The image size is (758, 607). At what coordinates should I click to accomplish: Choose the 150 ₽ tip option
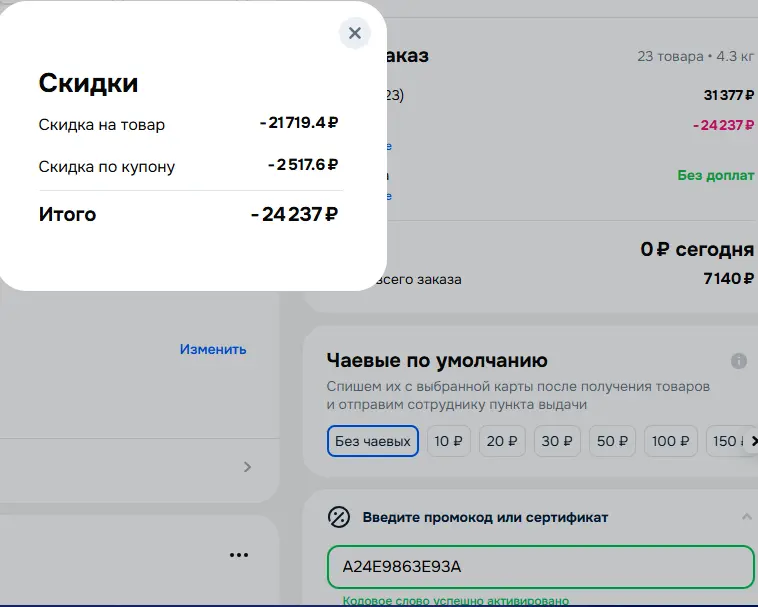click(x=727, y=441)
